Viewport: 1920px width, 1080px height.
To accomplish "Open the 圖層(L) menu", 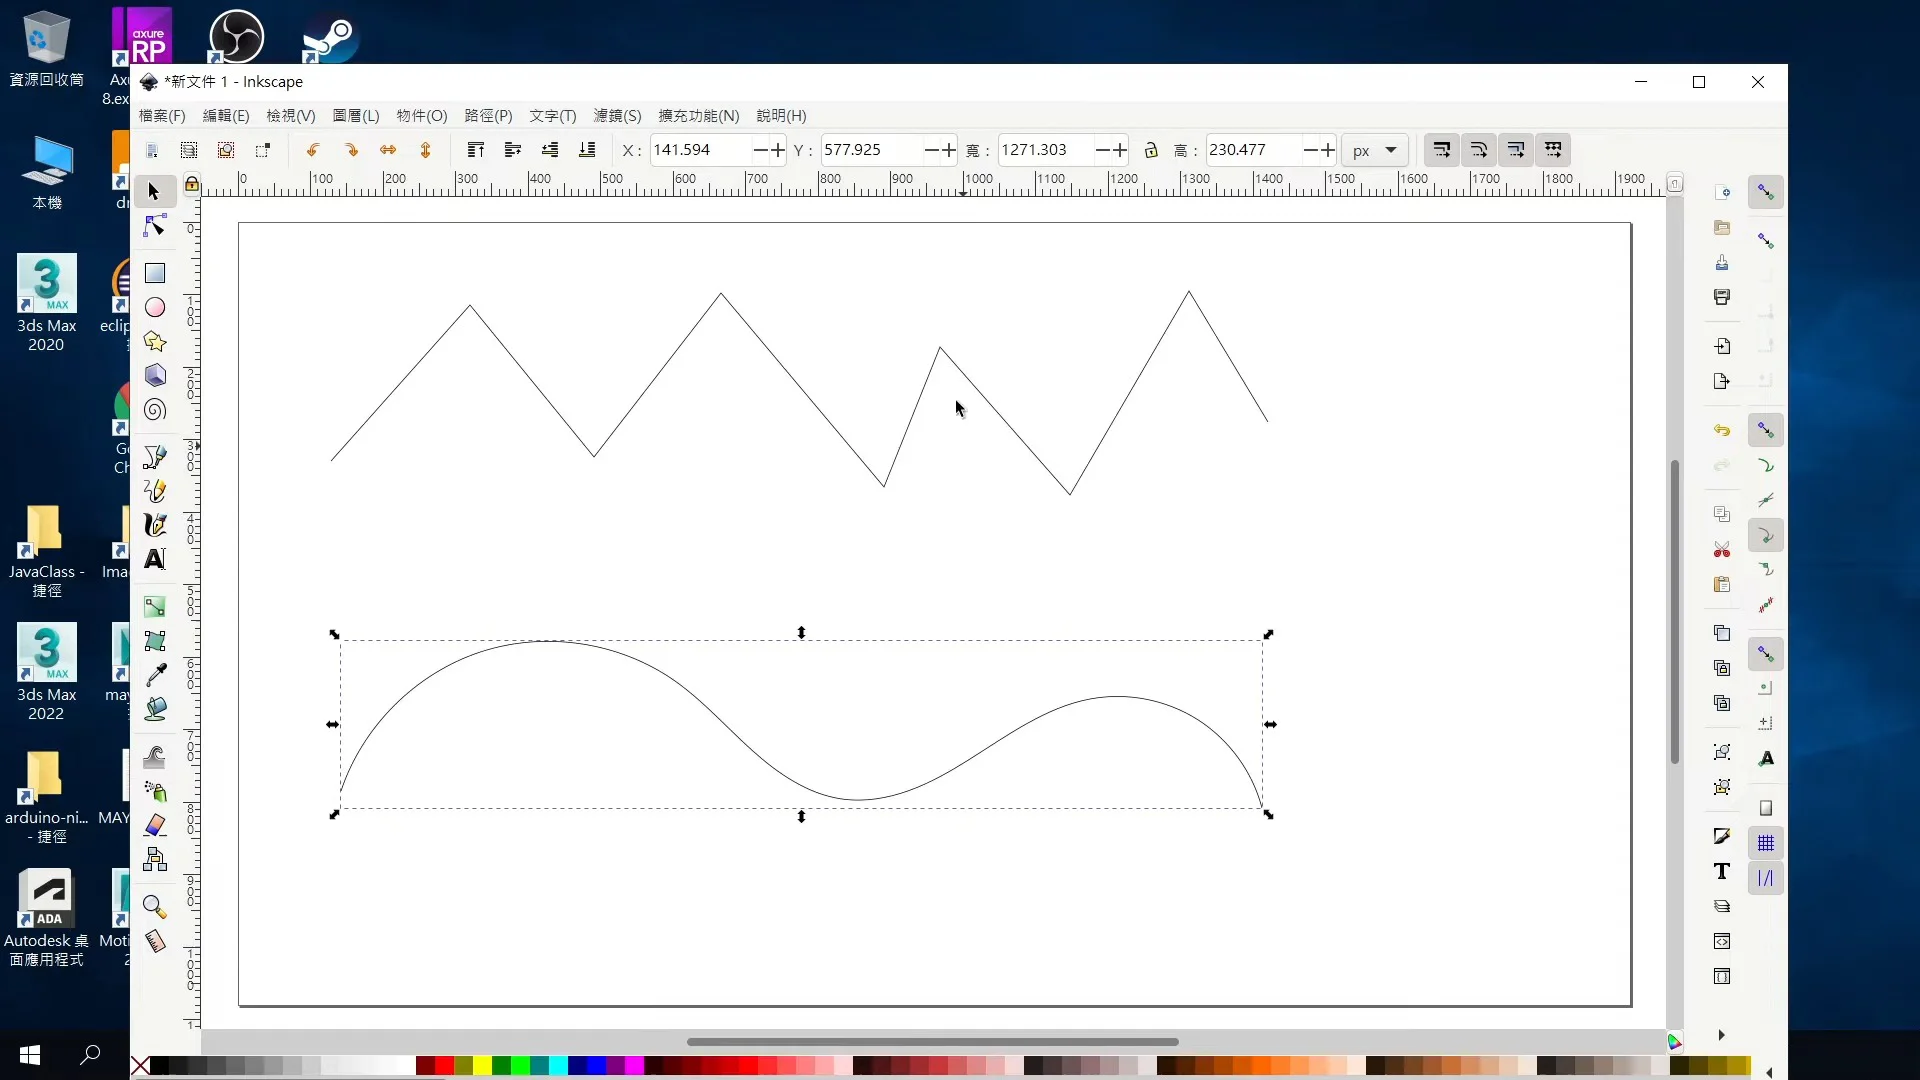I will point(356,116).
